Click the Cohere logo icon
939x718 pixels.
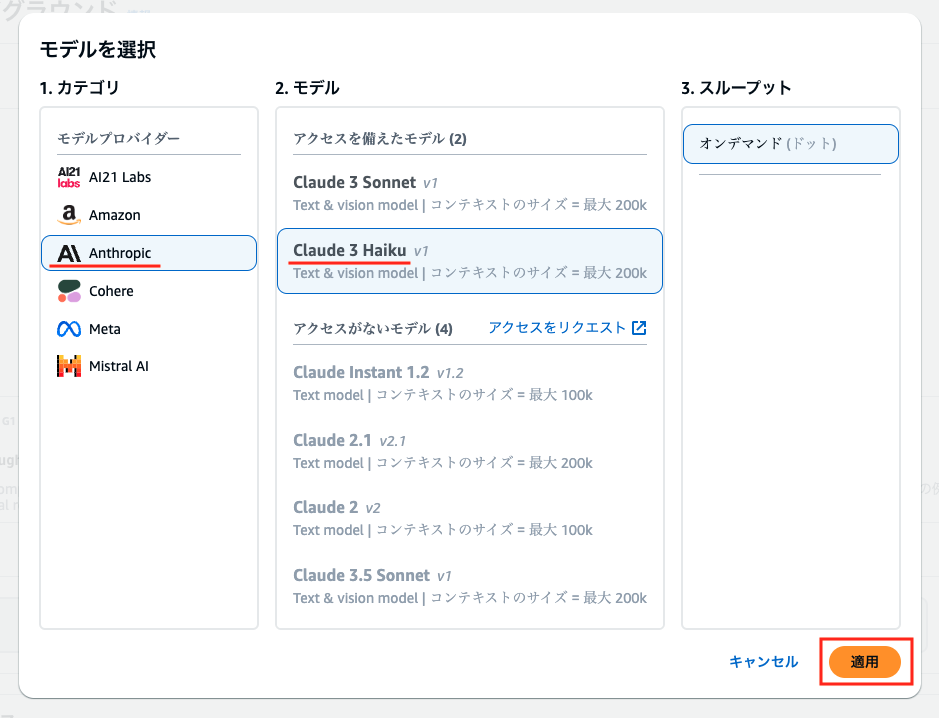(69, 291)
